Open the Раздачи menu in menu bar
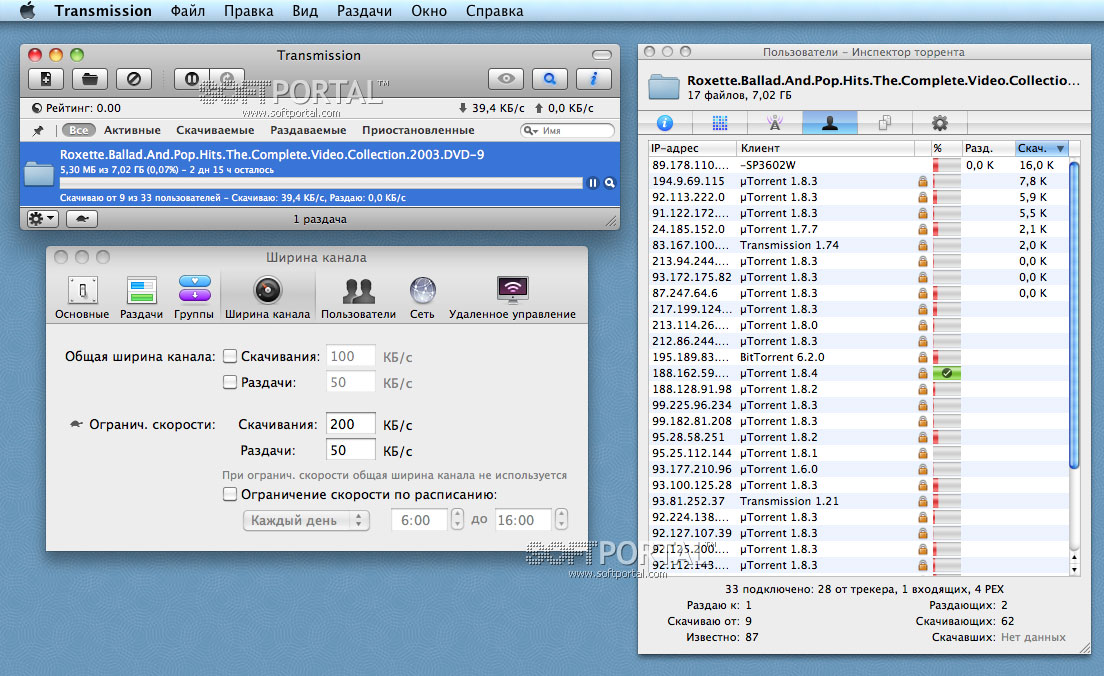 [364, 11]
